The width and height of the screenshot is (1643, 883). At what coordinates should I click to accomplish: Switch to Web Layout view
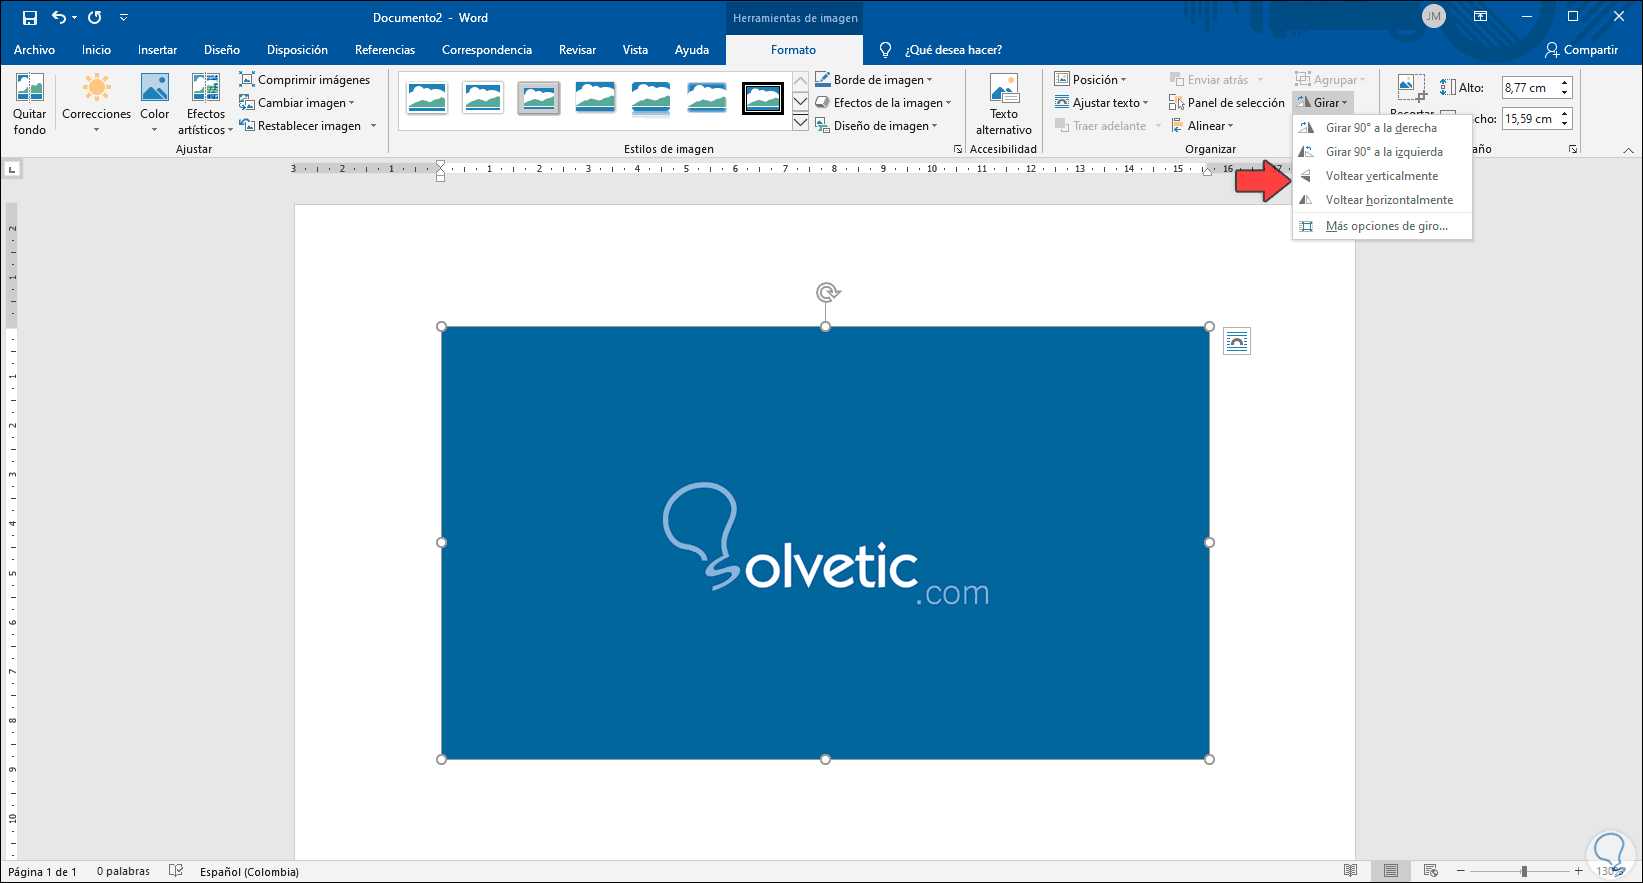(1430, 871)
